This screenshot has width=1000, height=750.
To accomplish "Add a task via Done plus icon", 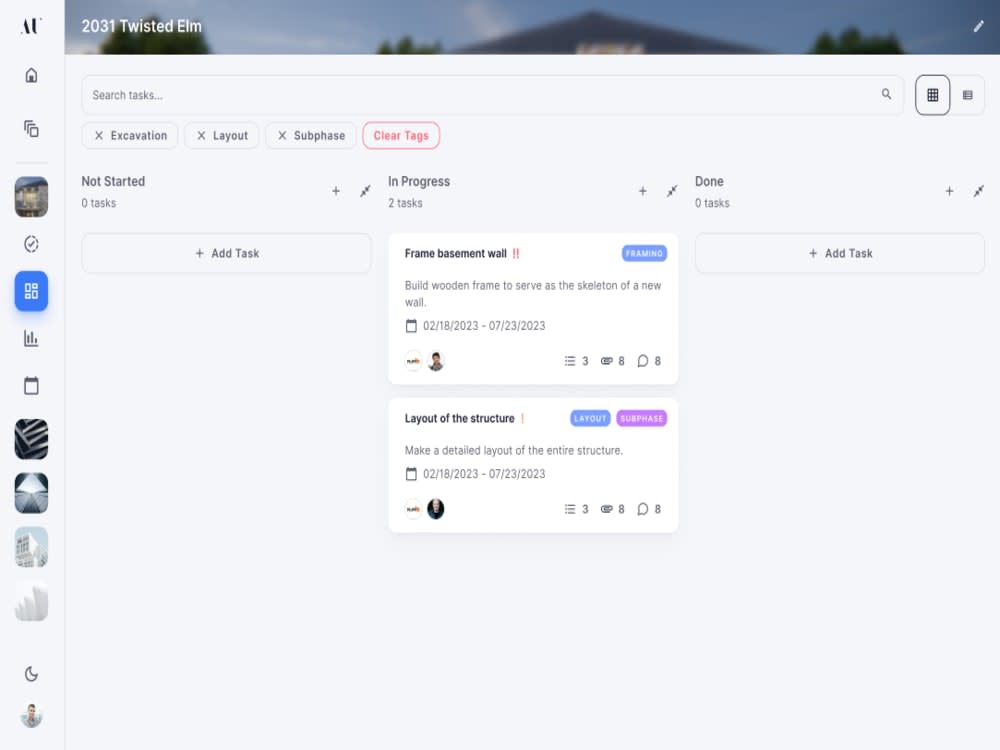I will pyautogui.click(x=950, y=191).
